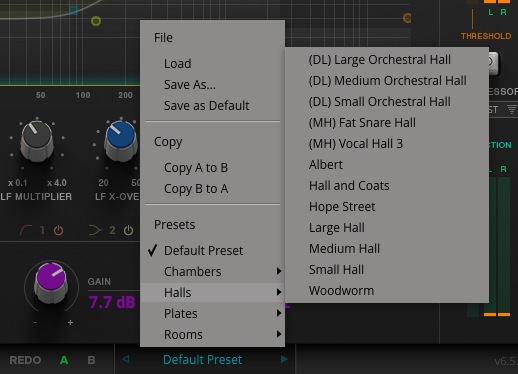Click the orange EQ node at graph edge
Screen dimensions: 518x374
(407, 18)
